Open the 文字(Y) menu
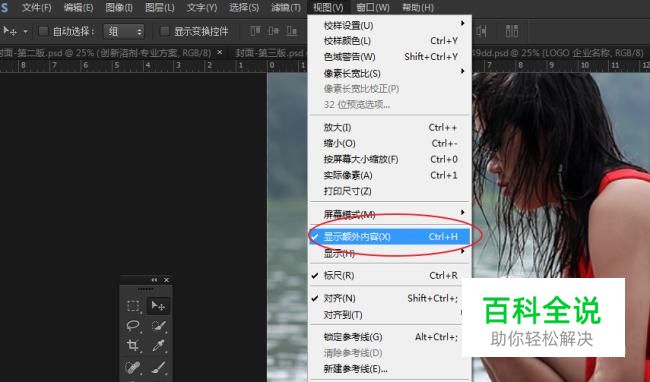650x382 pixels. (202, 7)
